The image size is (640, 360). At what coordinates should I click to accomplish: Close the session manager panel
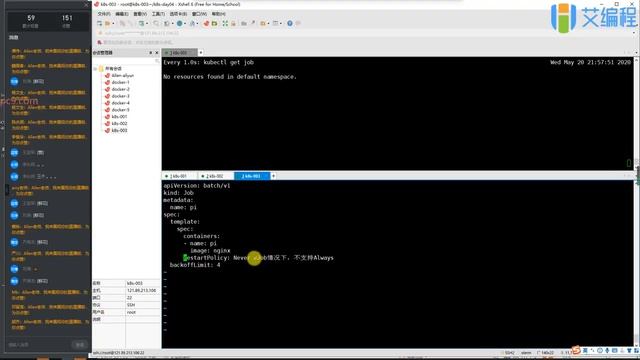[157, 53]
